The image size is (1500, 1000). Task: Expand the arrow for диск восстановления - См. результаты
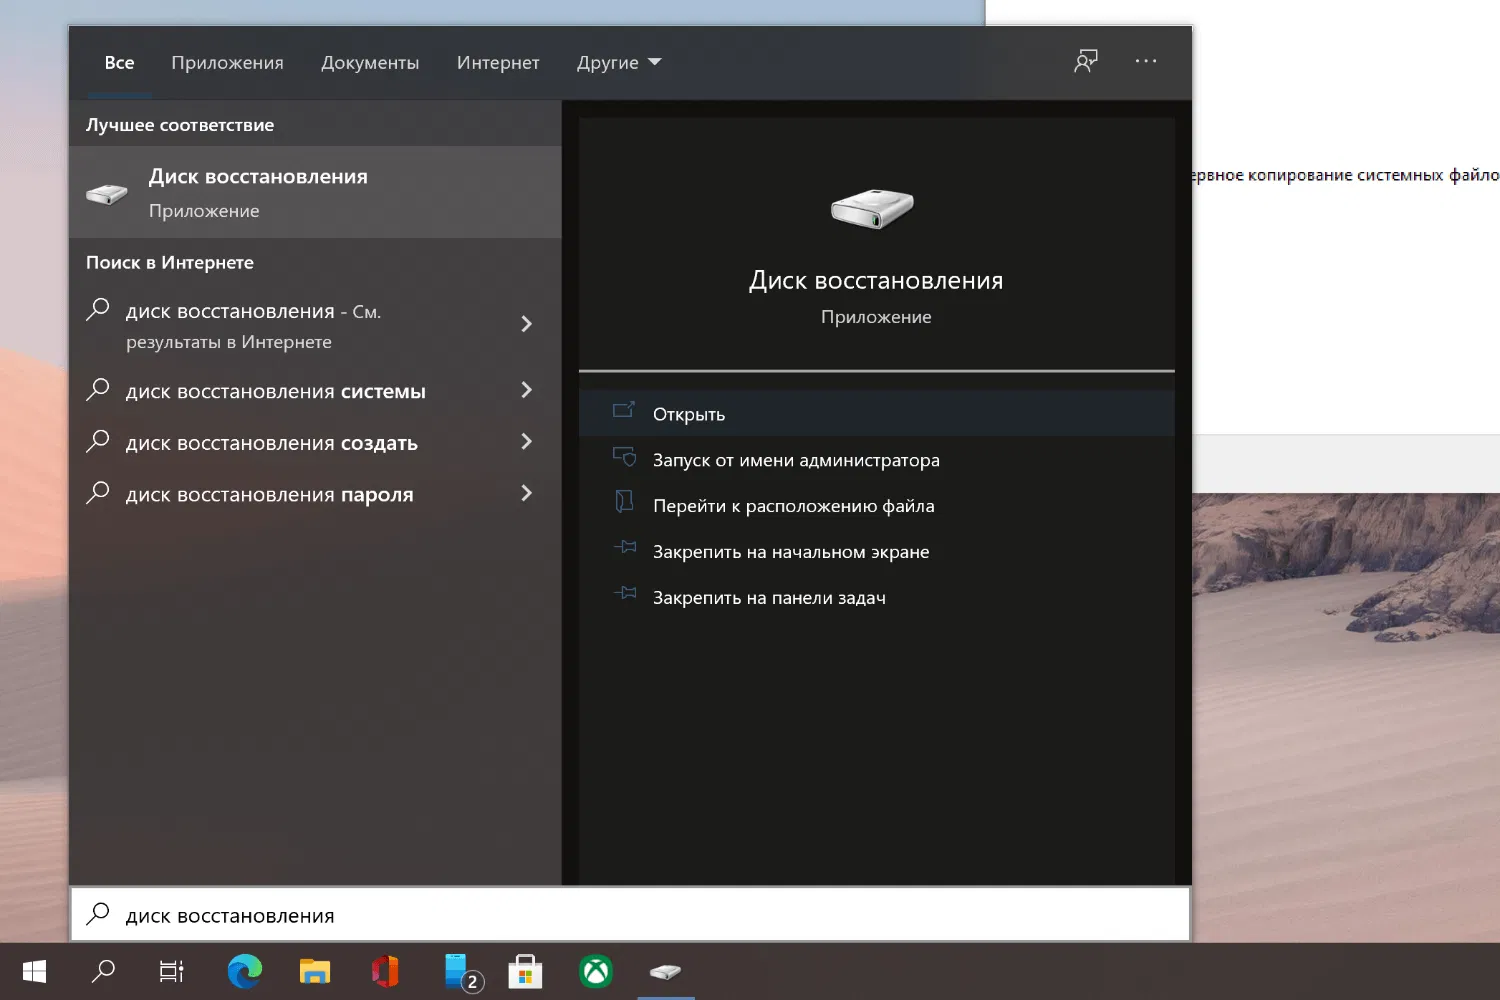click(526, 324)
